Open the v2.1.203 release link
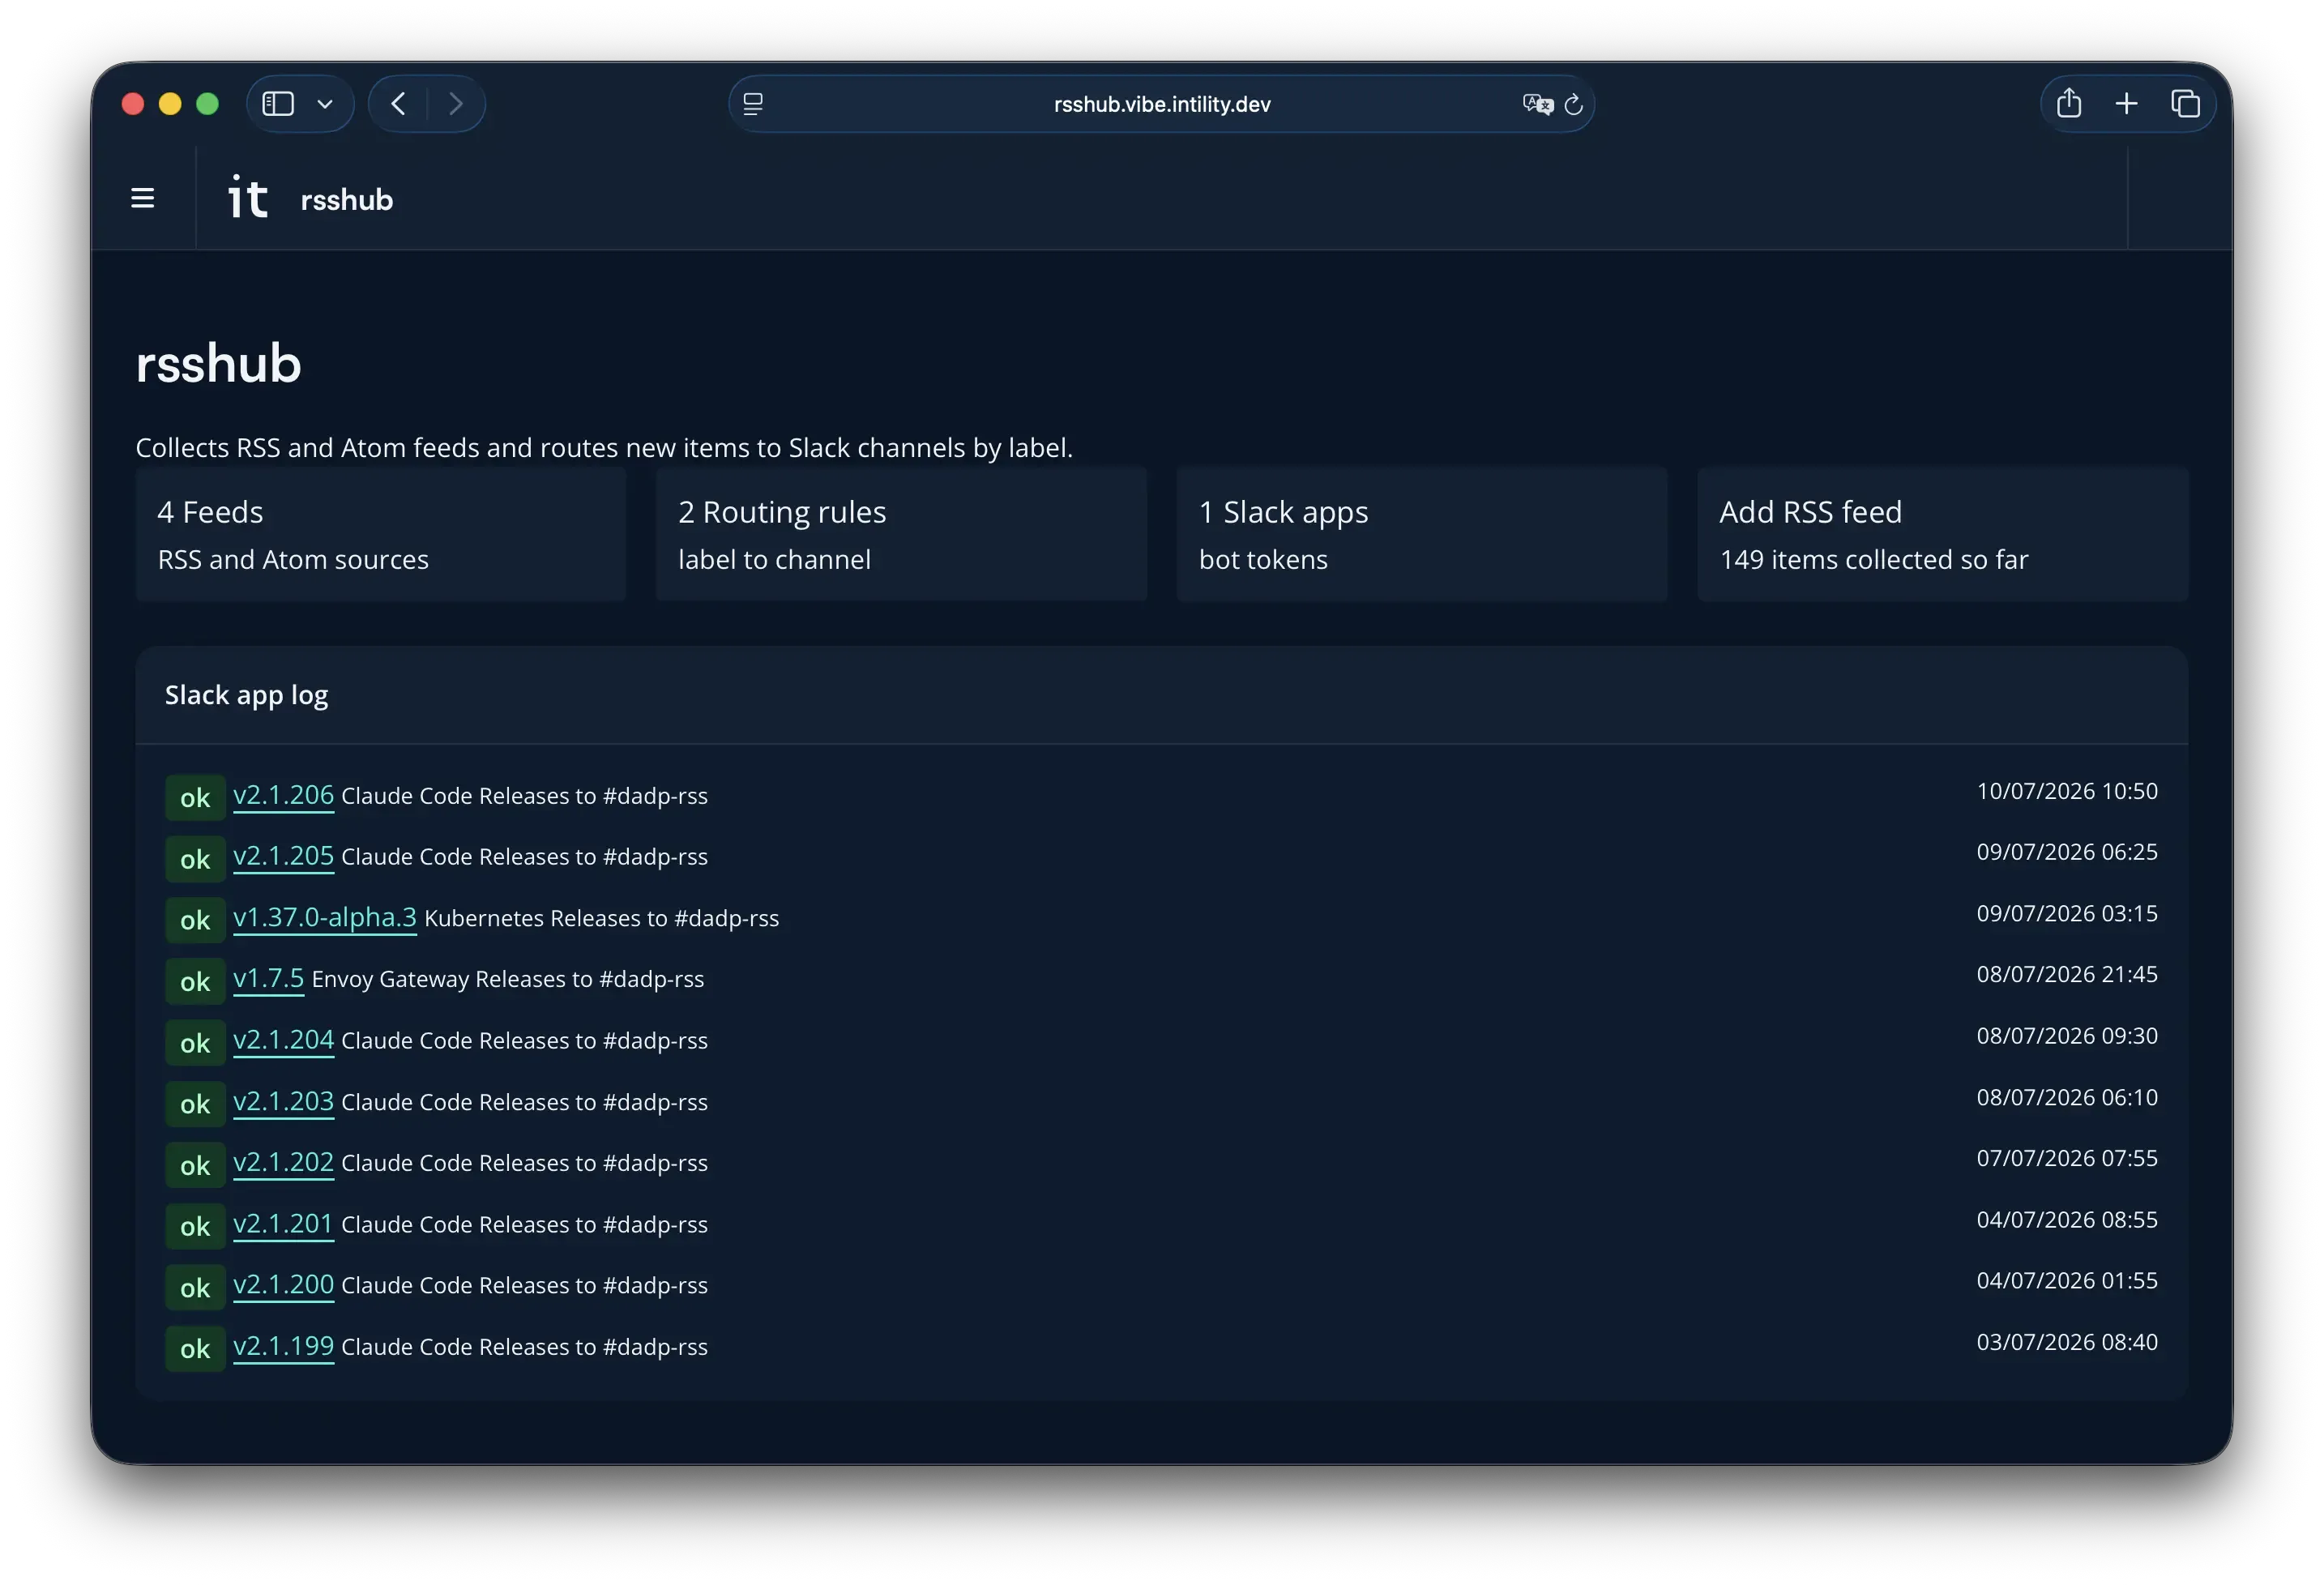The width and height of the screenshot is (2324, 1585). click(x=283, y=1101)
